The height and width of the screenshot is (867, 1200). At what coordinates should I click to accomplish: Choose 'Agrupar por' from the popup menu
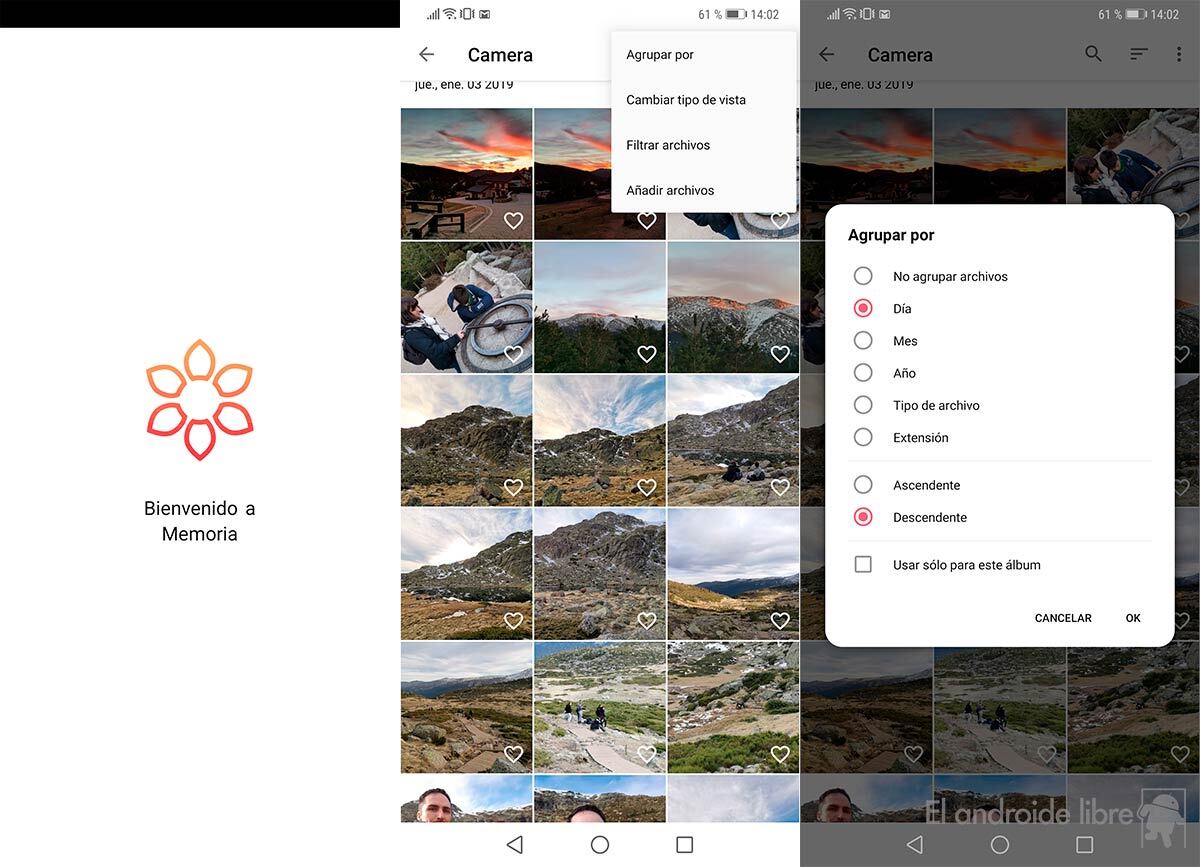tap(660, 55)
